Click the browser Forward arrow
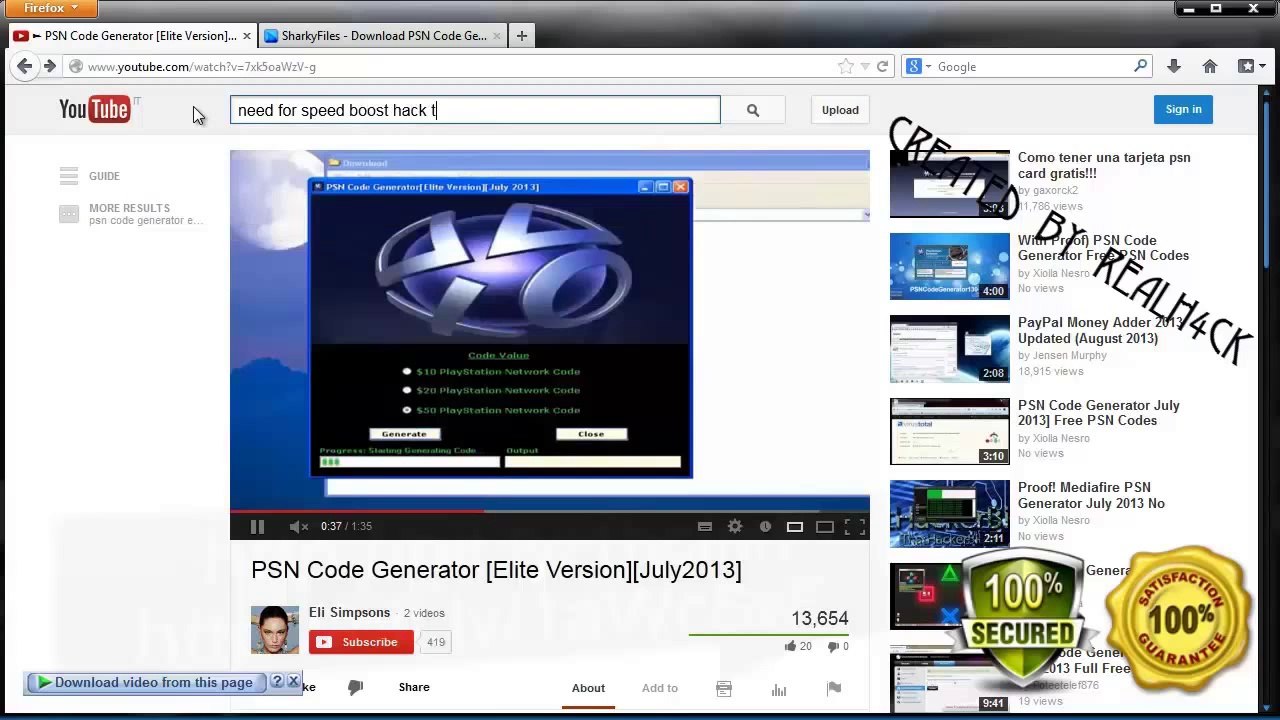The width and height of the screenshot is (1280, 720). point(49,66)
